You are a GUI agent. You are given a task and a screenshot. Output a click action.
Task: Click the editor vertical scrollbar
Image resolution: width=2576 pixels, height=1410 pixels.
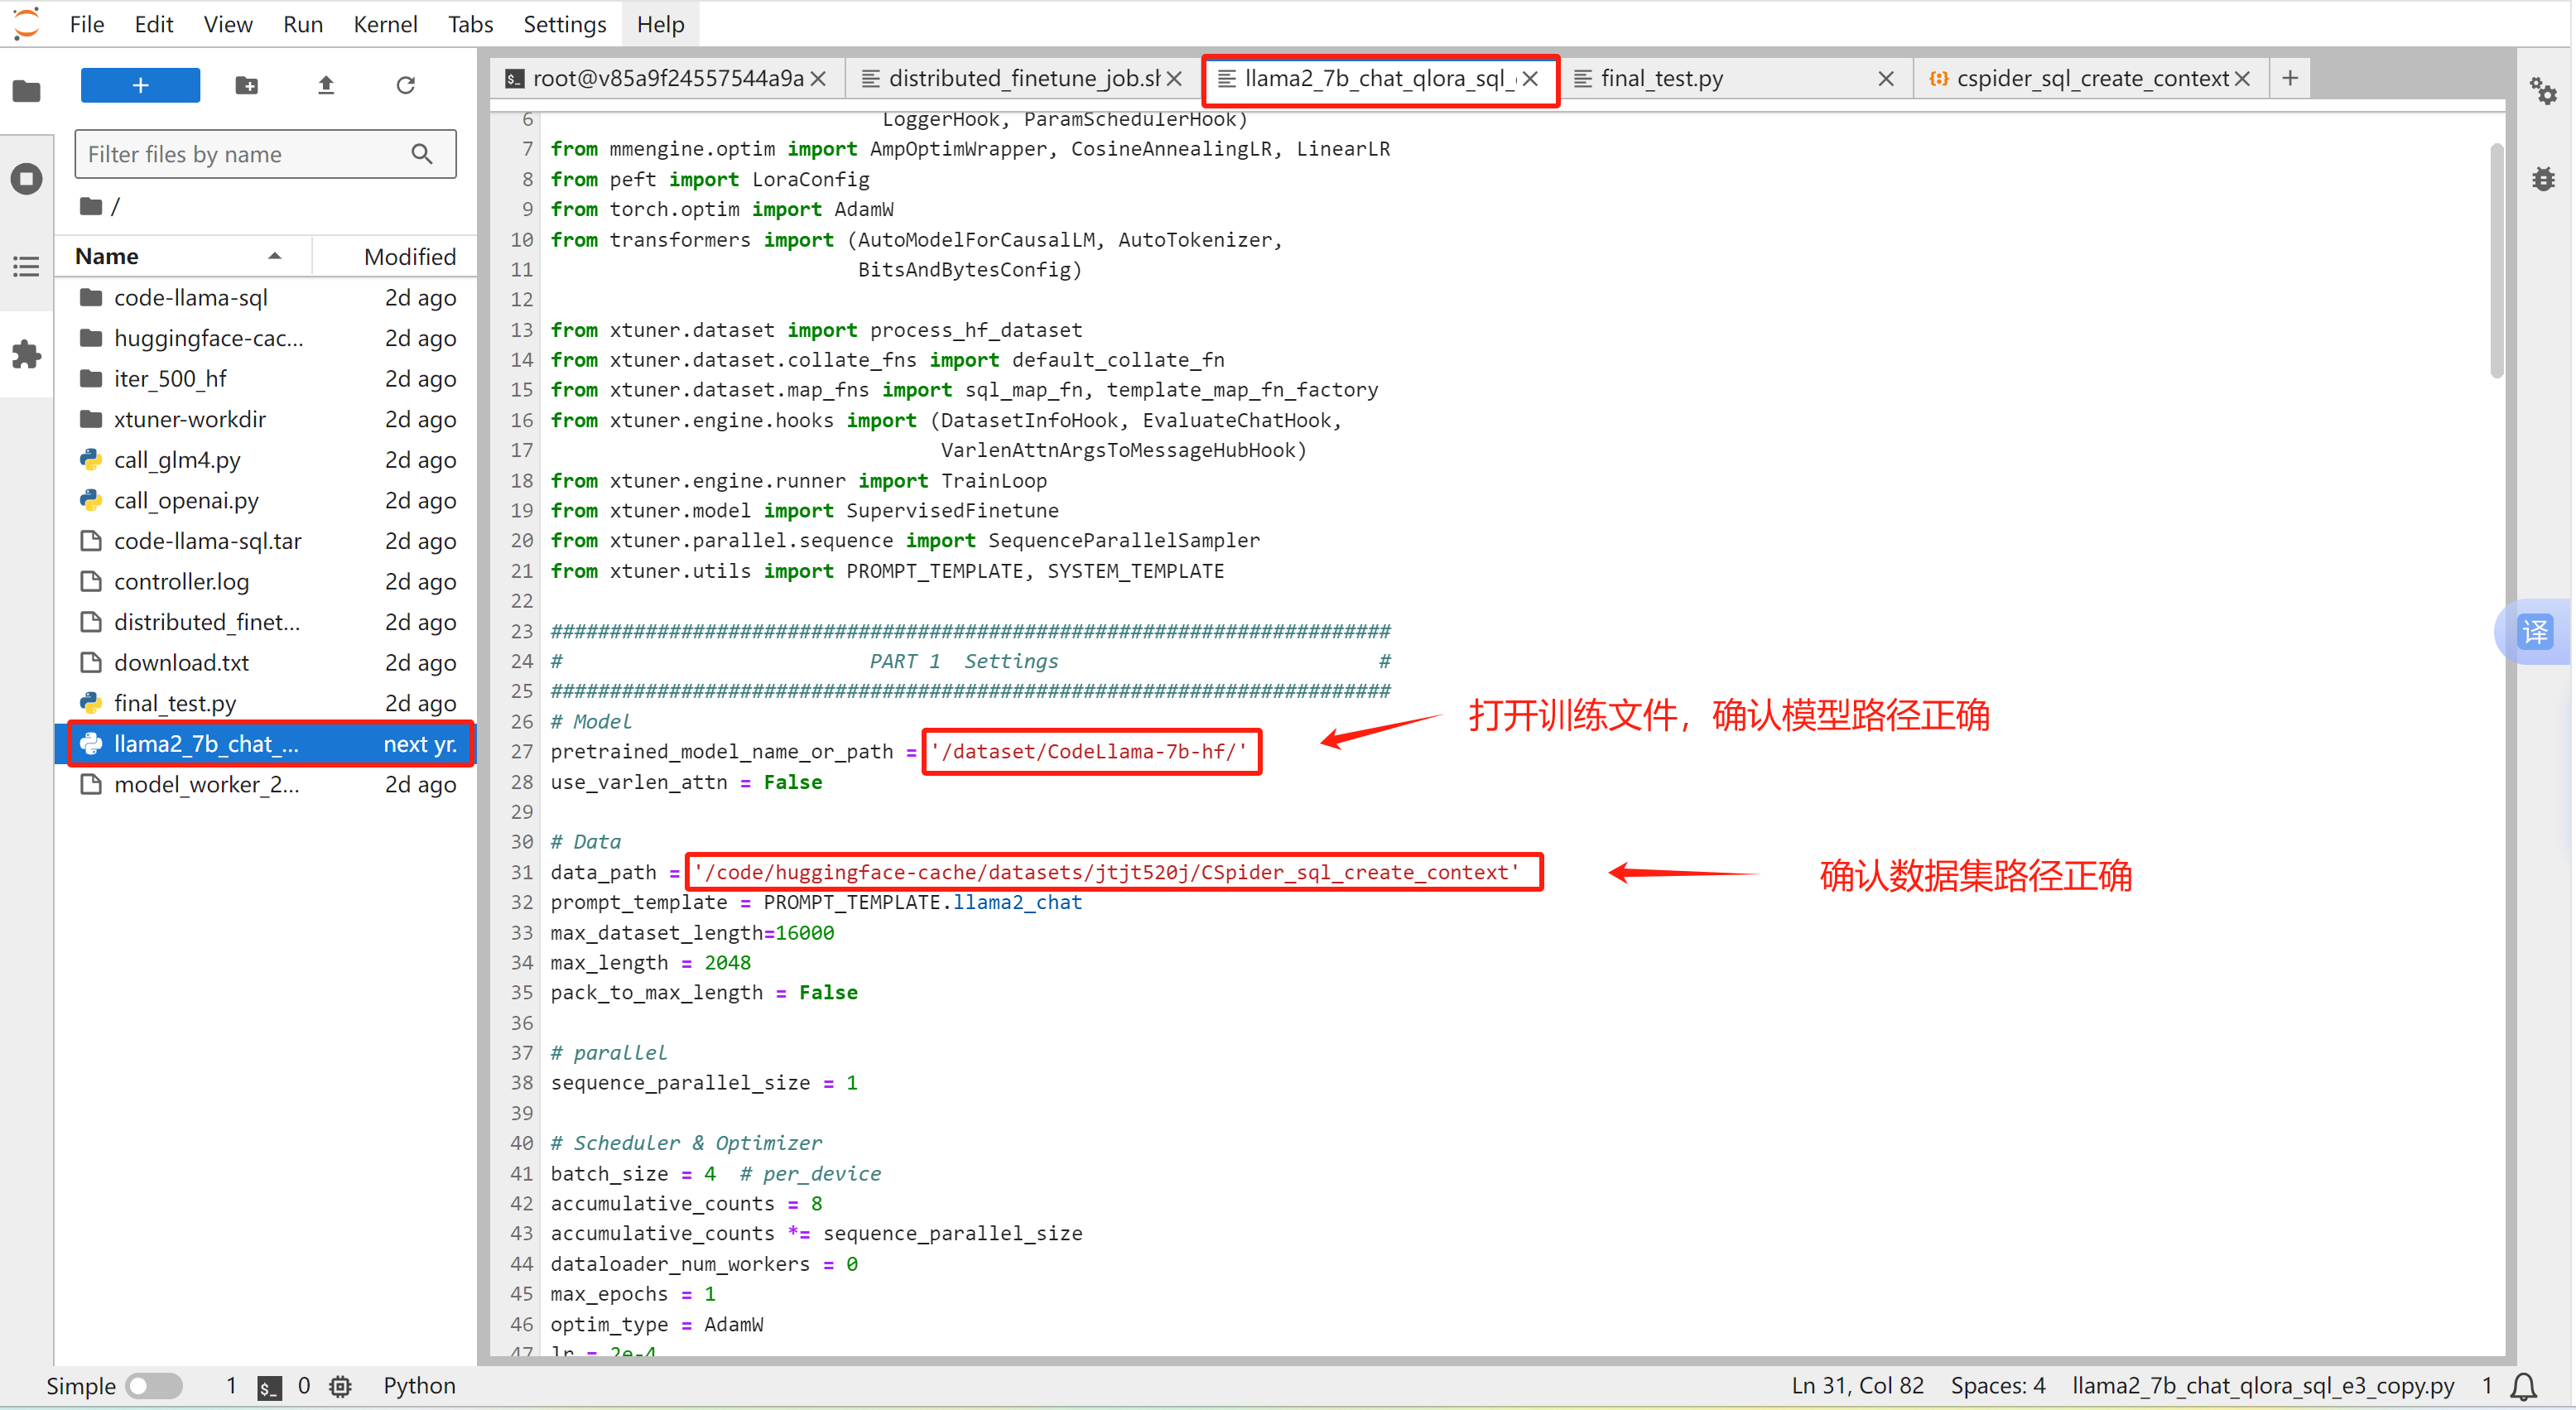click(x=2496, y=260)
